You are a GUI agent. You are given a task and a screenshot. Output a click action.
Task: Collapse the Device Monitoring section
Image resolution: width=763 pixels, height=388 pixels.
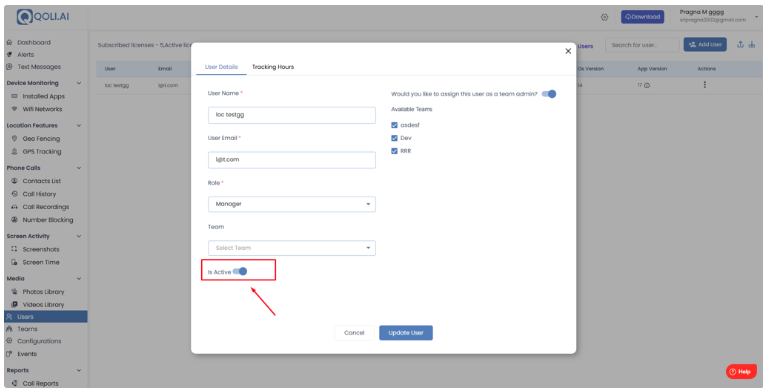click(x=79, y=83)
